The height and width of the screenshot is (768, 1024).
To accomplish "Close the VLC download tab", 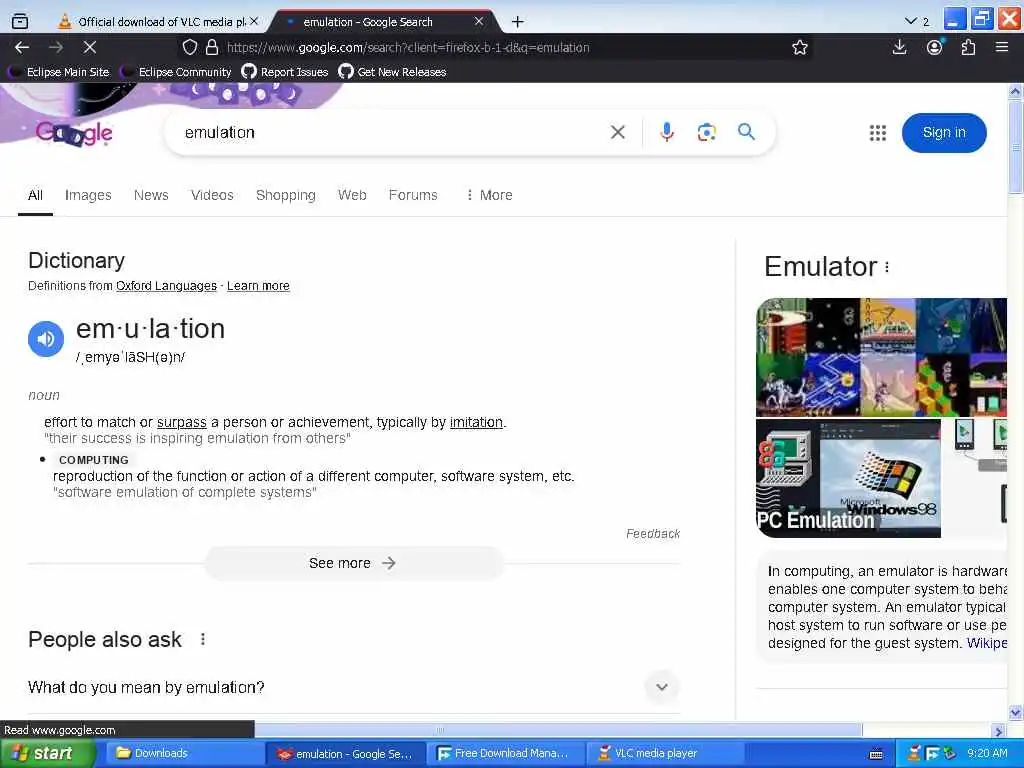I will (254, 22).
